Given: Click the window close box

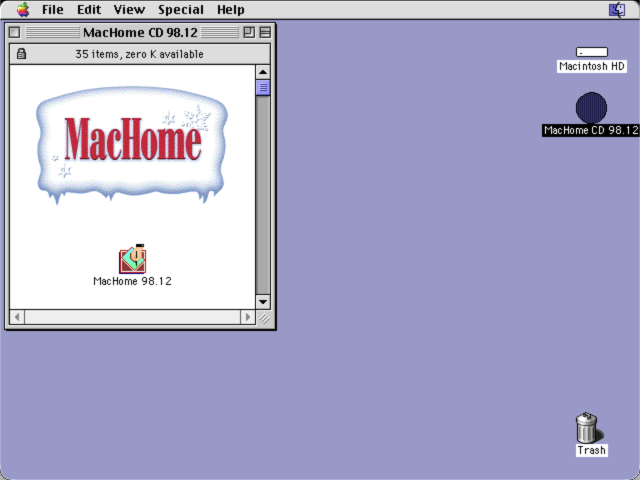Looking at the screenshot, I should pyautogui.click(x=14, y=32).
